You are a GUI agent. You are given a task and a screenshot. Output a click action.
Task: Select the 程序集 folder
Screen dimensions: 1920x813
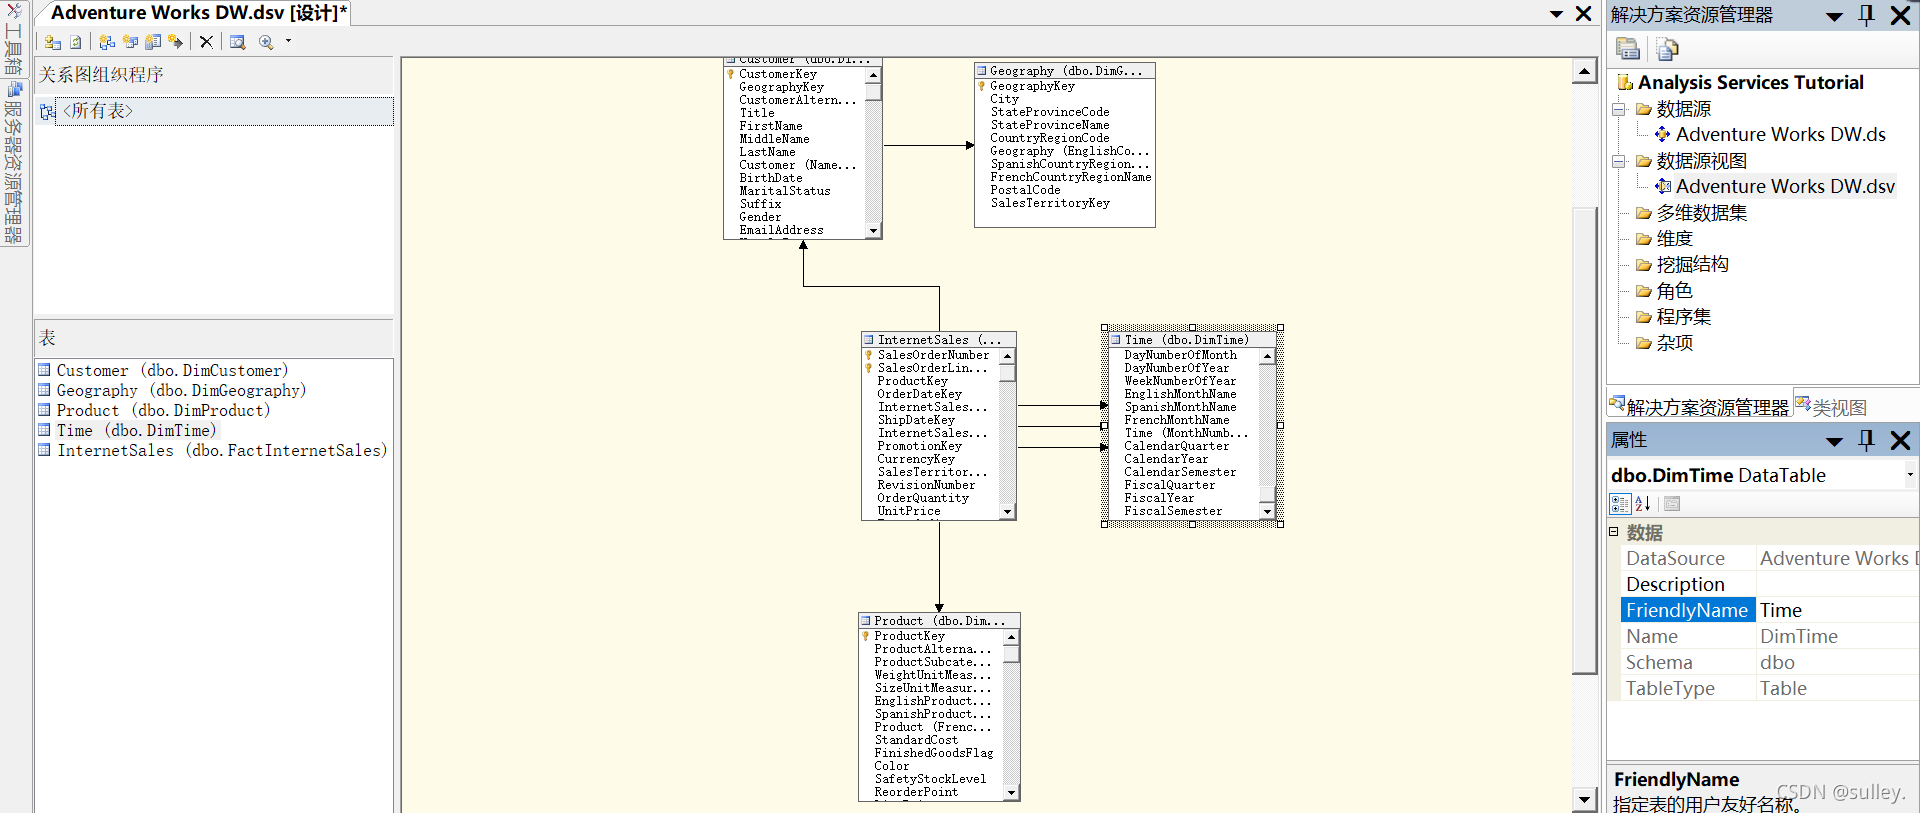point(1683,317)
